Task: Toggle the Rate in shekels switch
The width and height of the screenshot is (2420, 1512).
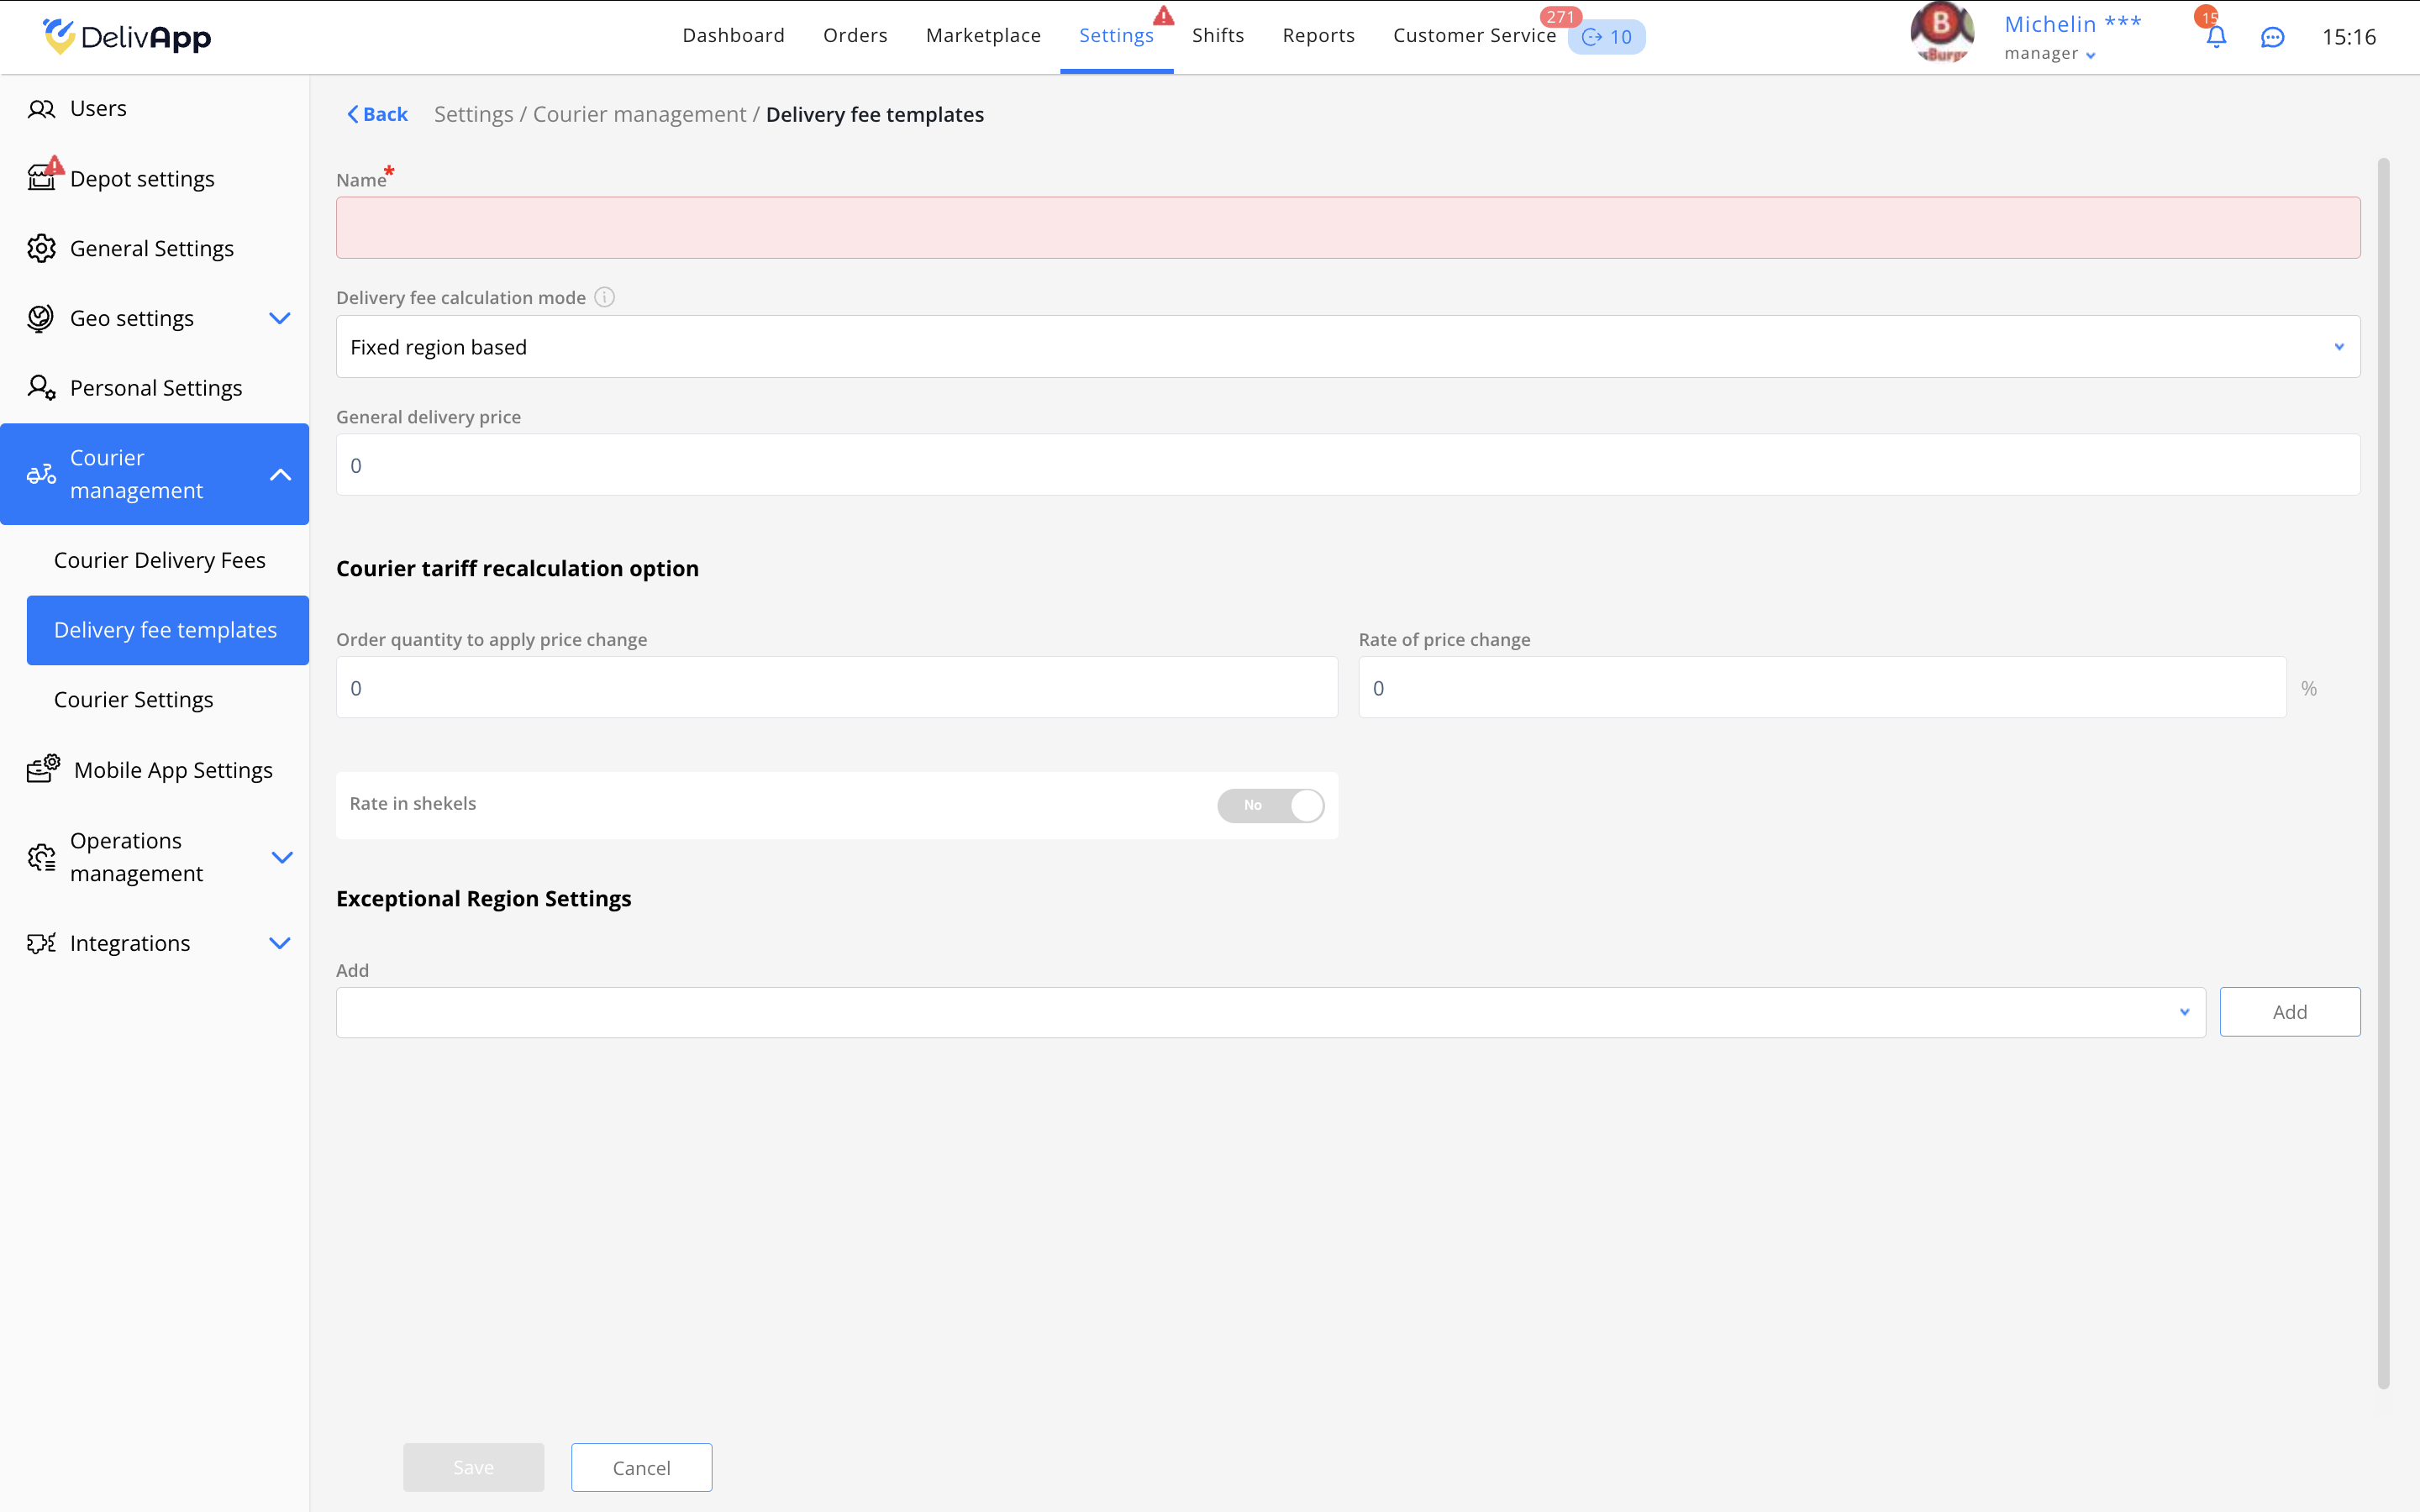Action: point(1270,805)
